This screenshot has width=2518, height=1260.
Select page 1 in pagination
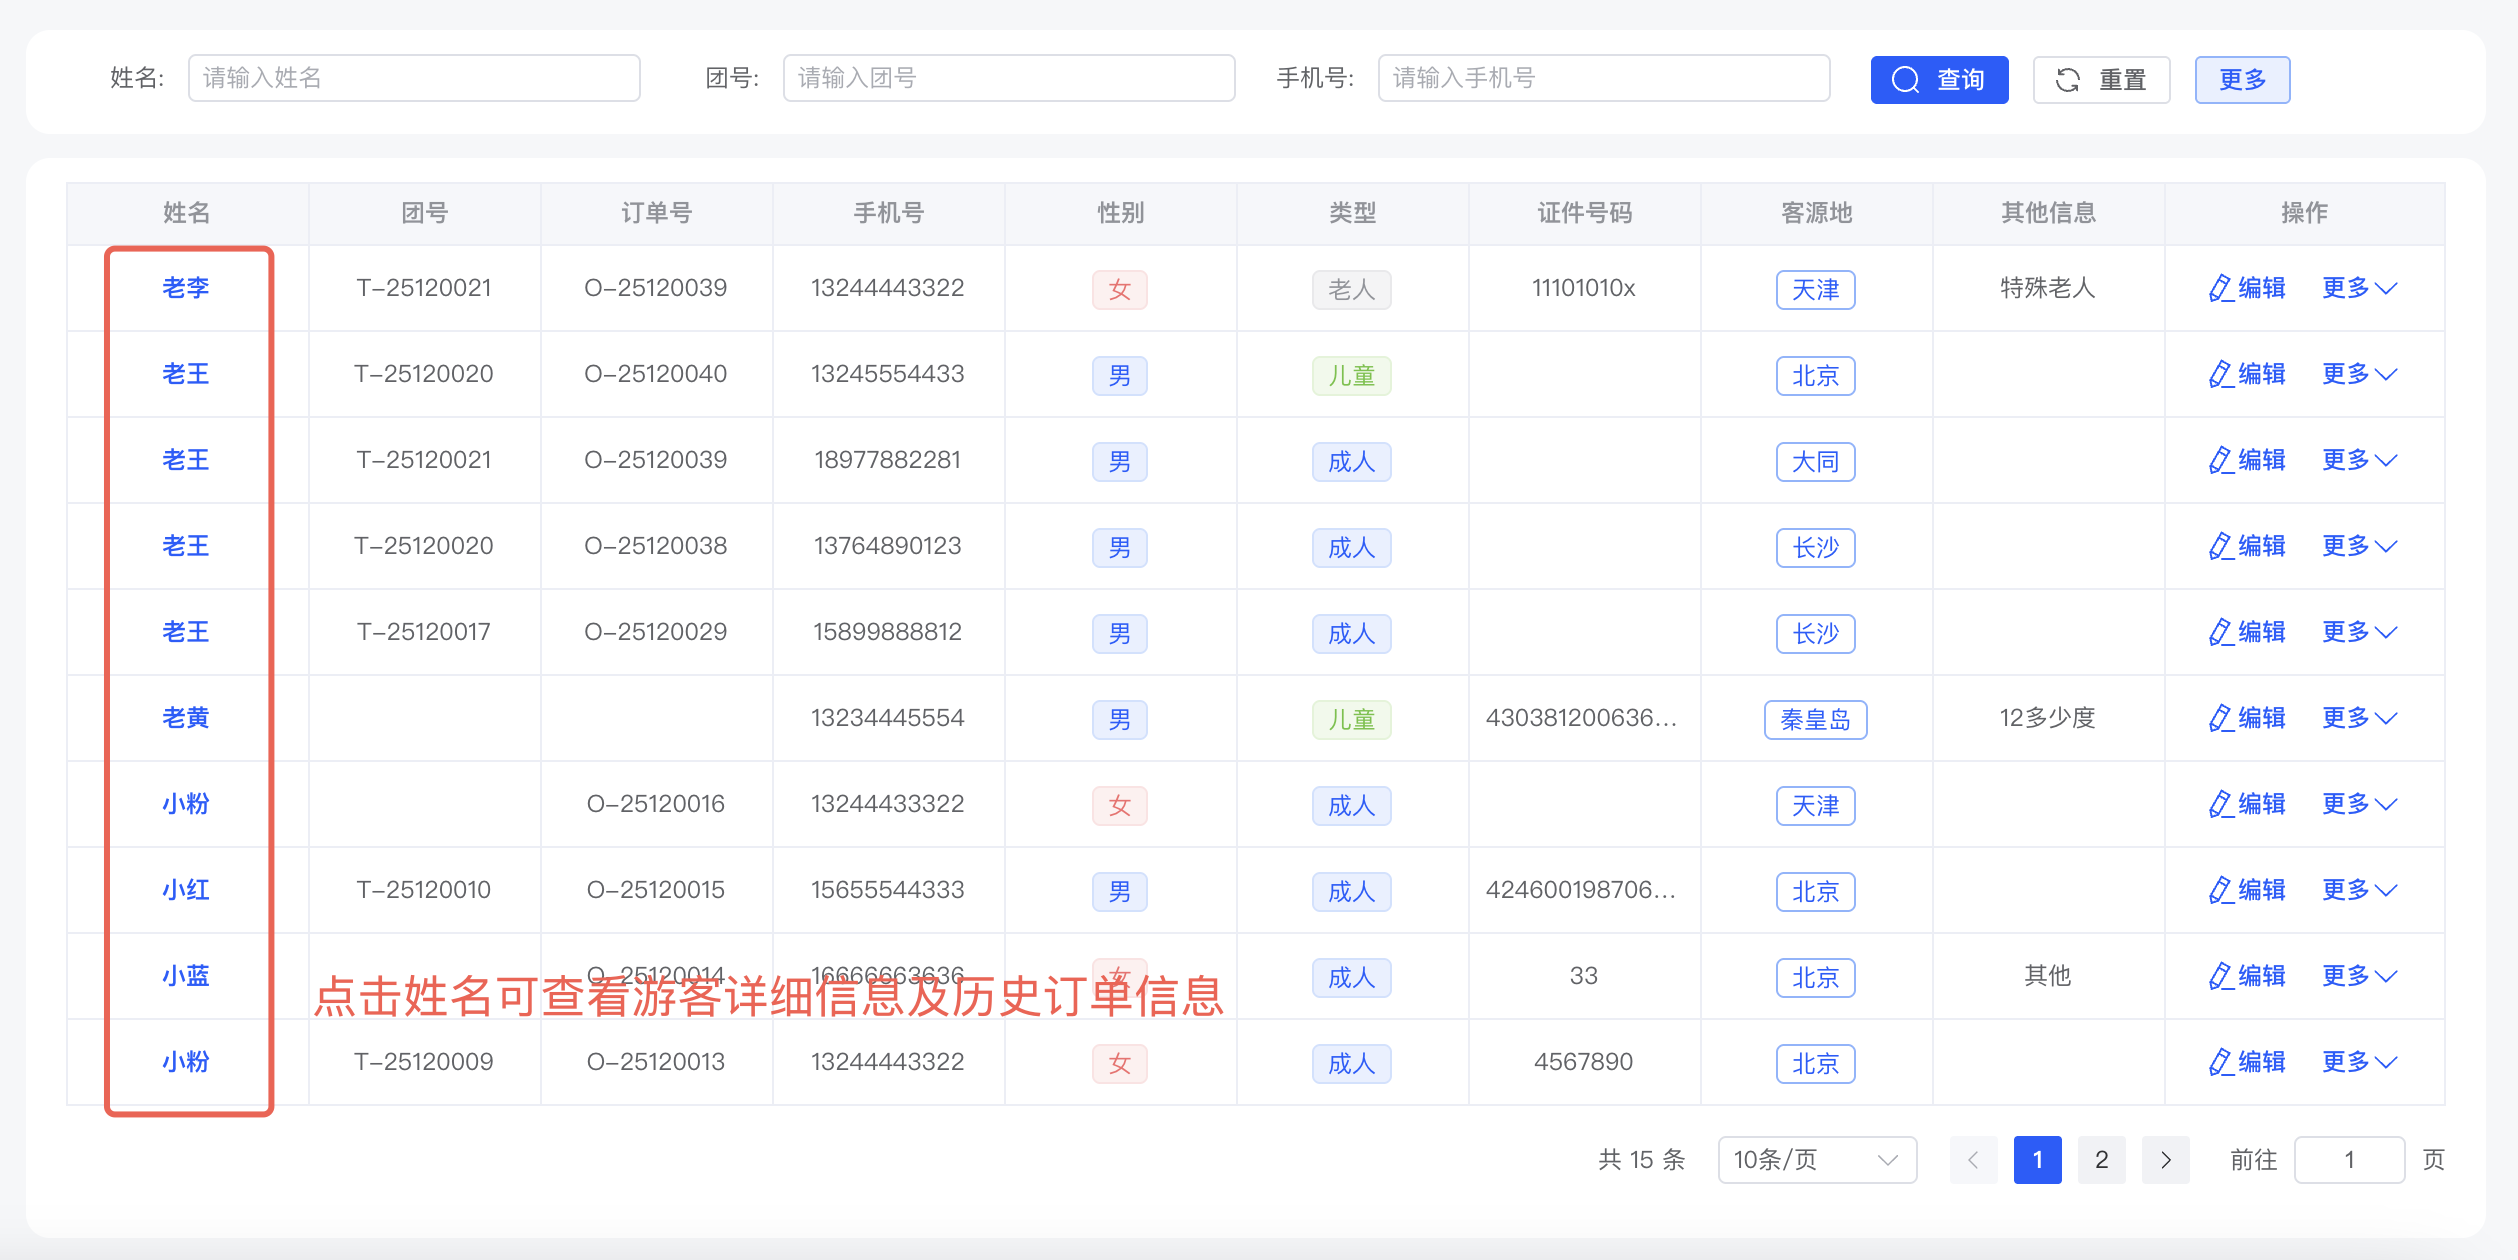point(2037,1160)
